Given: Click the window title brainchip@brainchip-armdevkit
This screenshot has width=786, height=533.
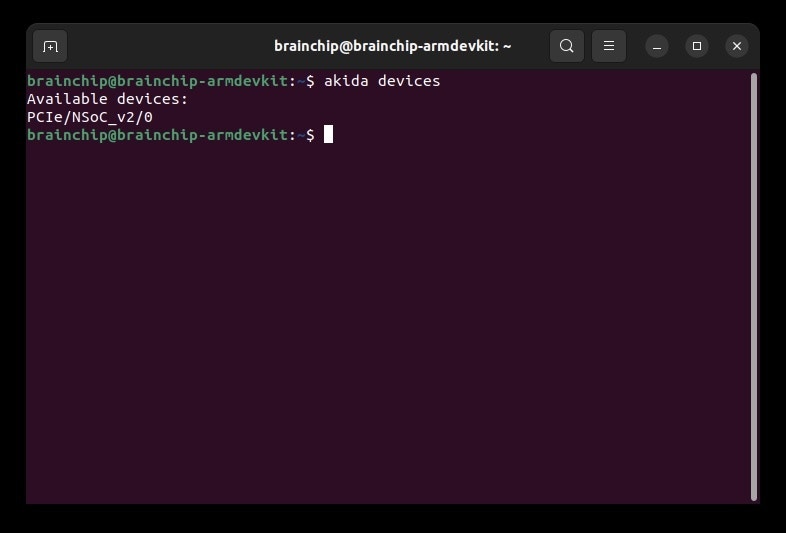Looking at the screenshot, I should click(392, 46).
